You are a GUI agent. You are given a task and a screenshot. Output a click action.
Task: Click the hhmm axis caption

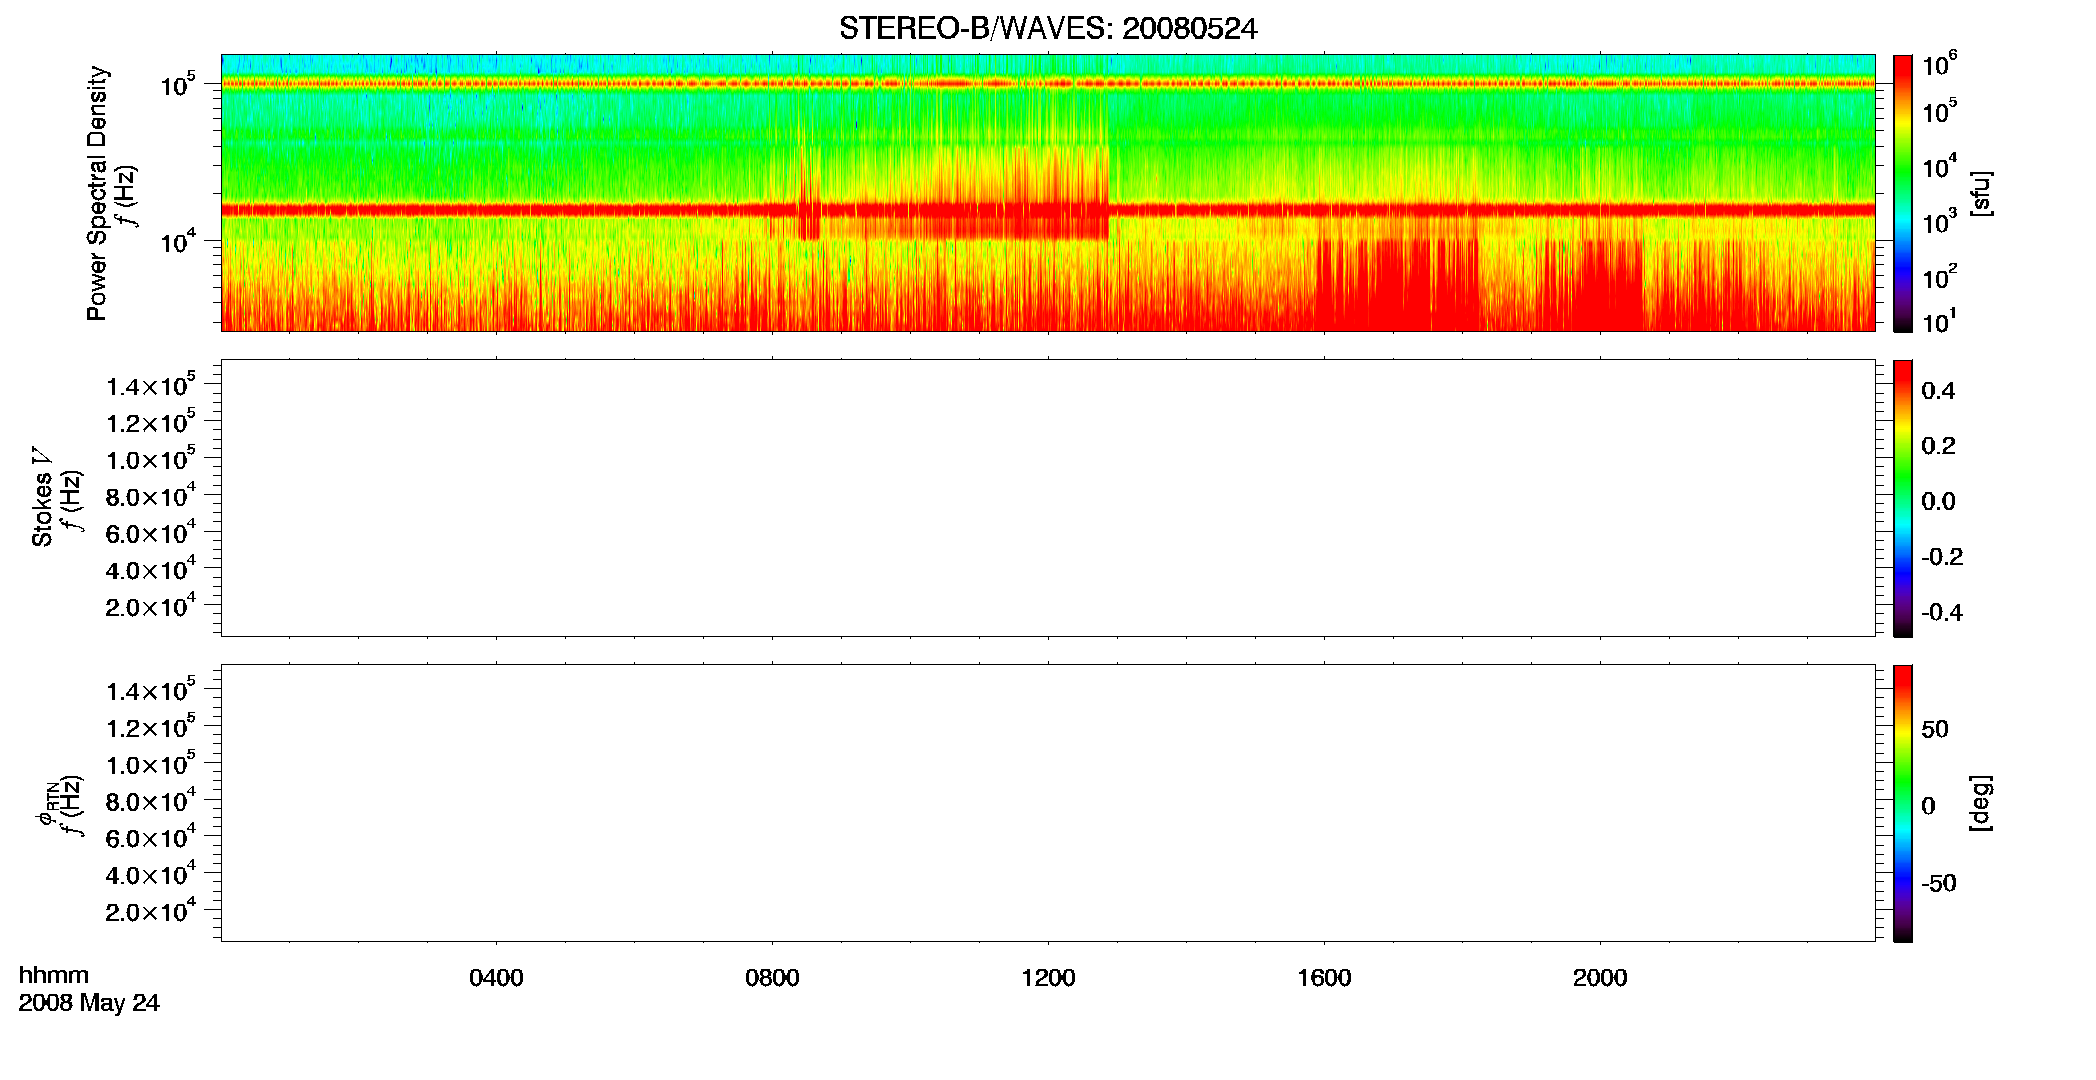click(x=54, y=975)
